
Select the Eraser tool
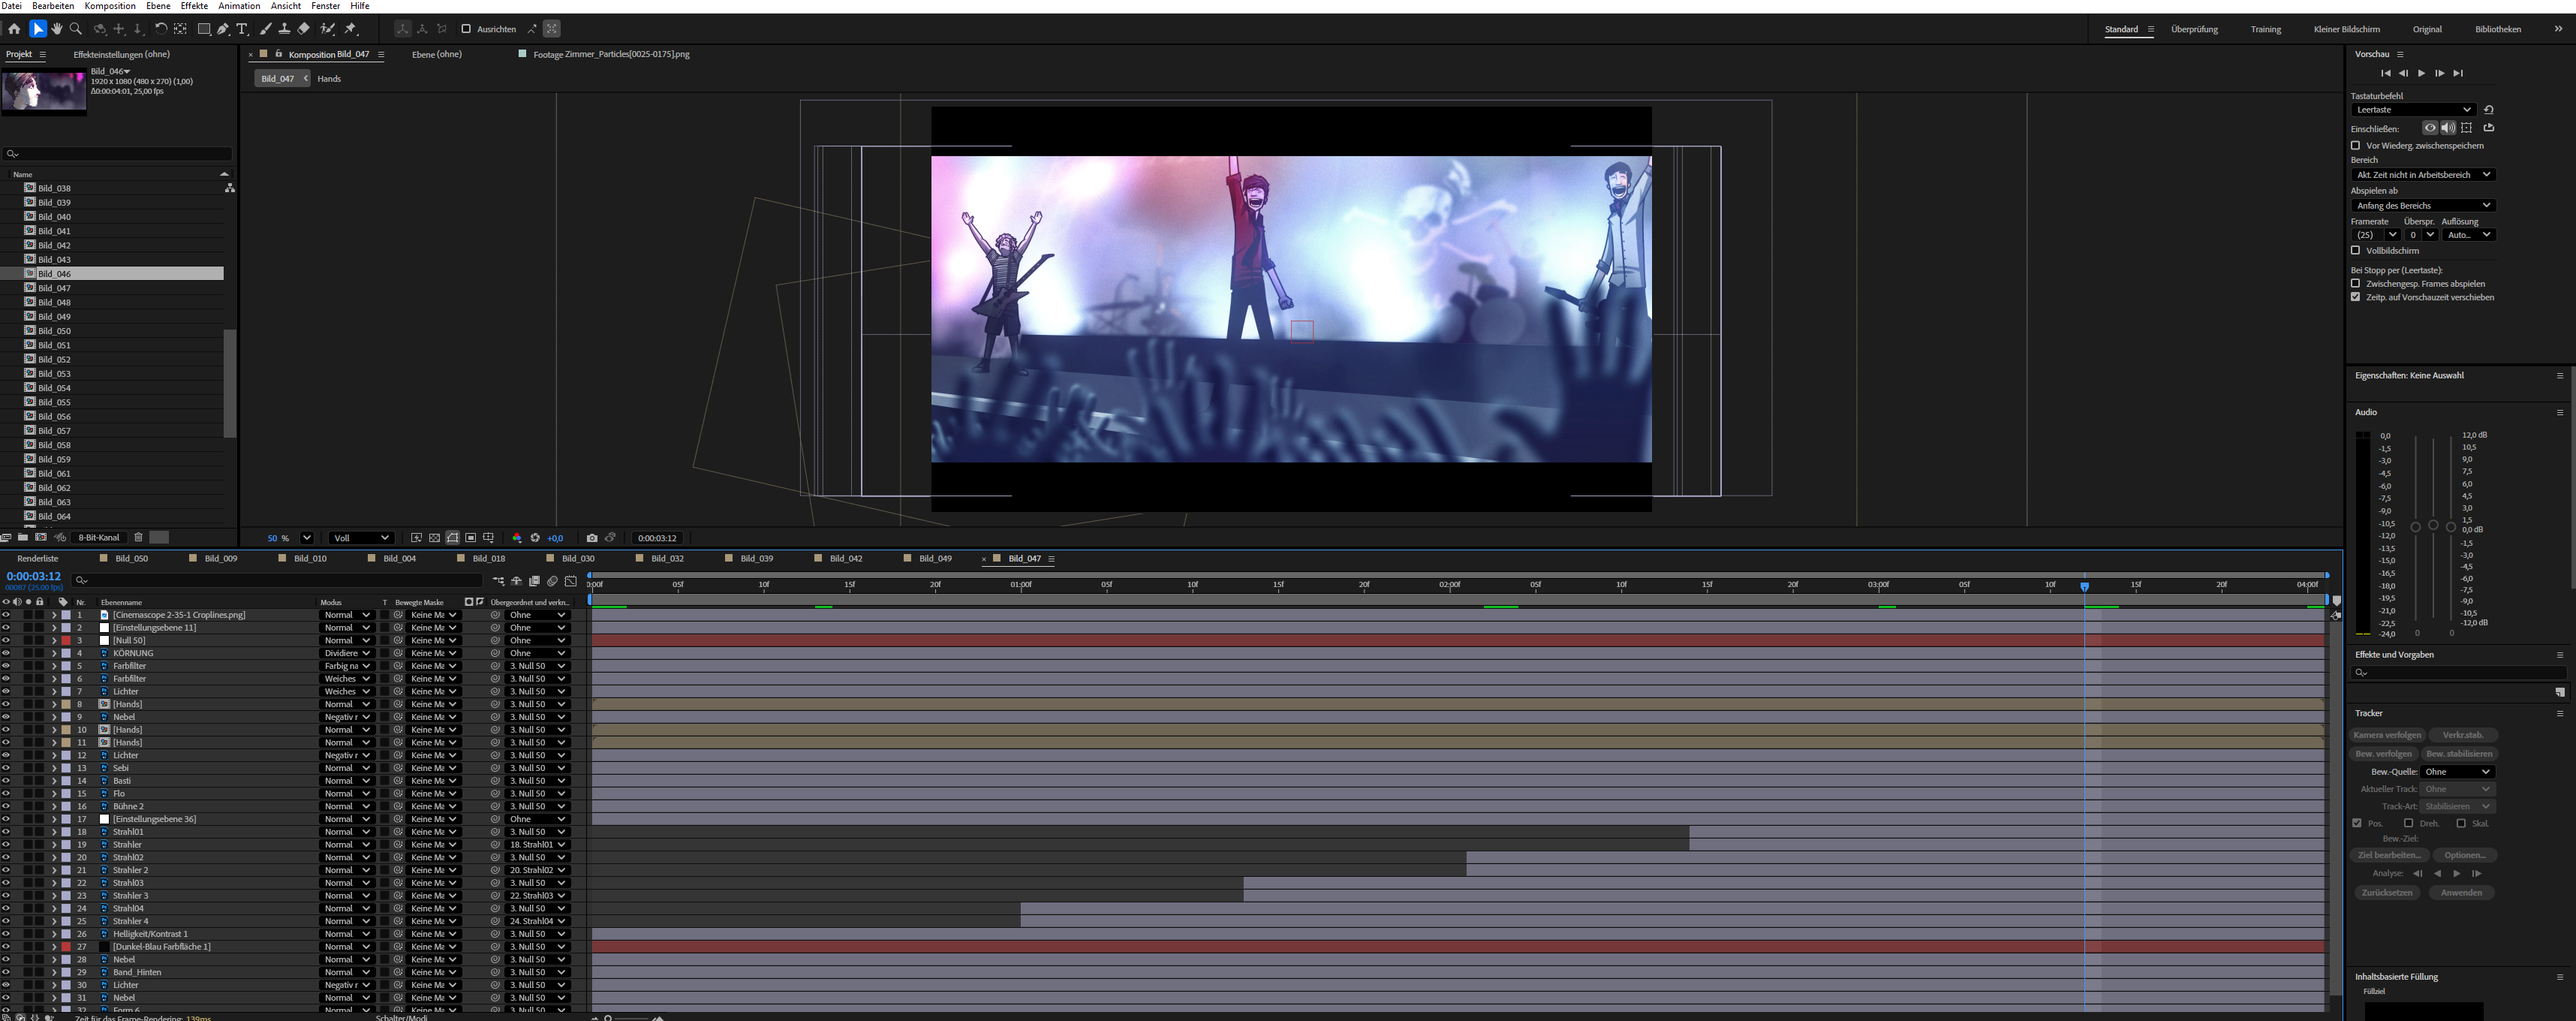point(304,29)
